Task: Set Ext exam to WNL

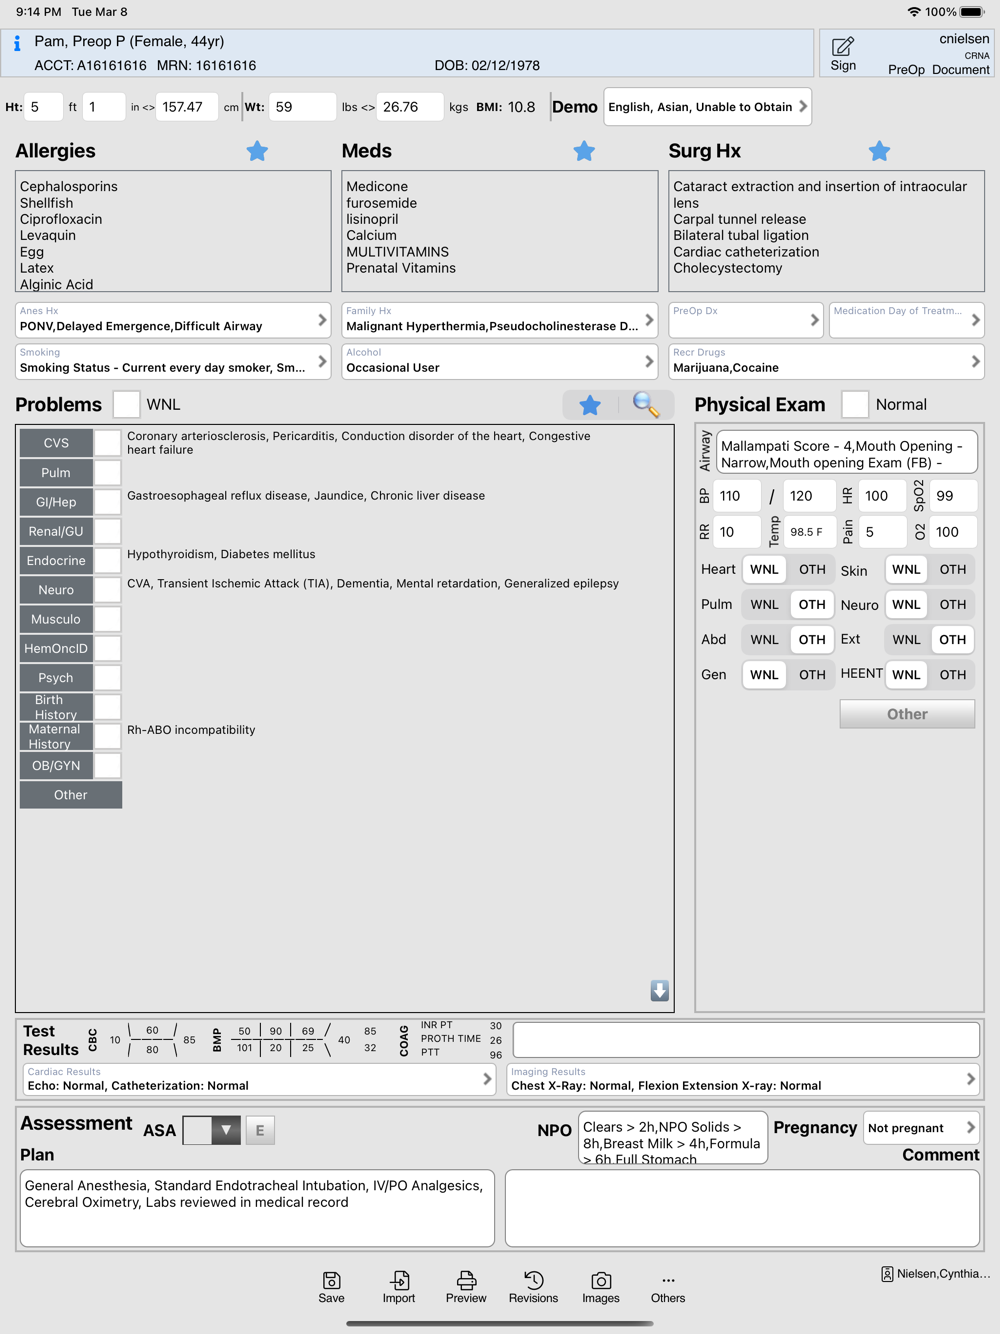Action: tap(907, 639)
